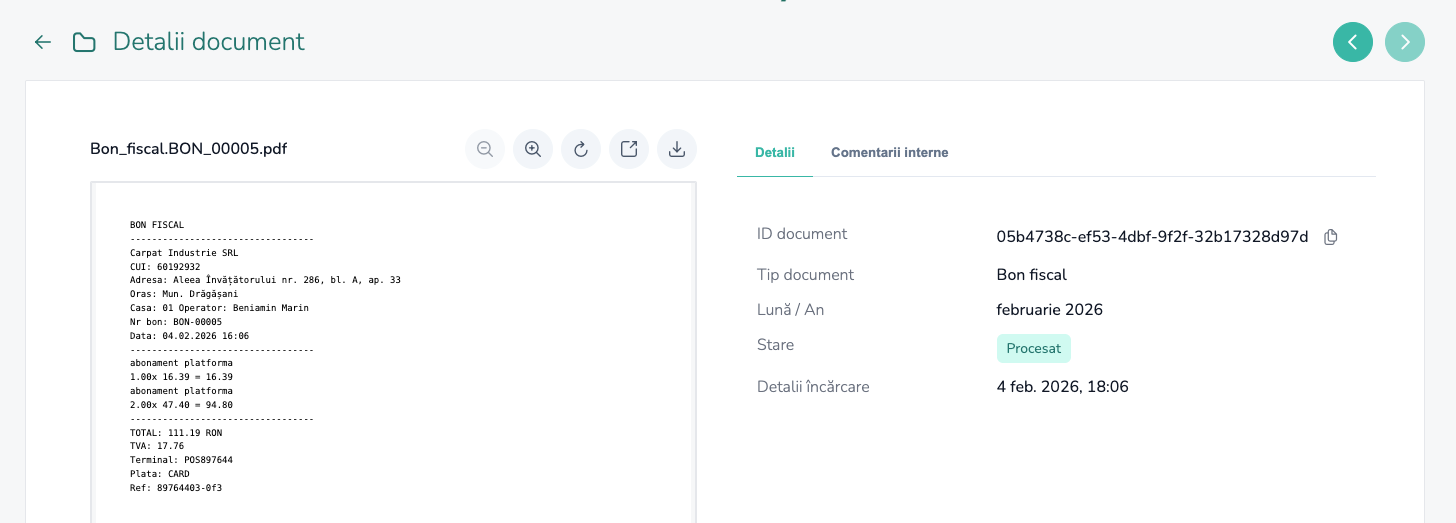
Task: Open the PDF in a new window
Action: click(629, 149)
